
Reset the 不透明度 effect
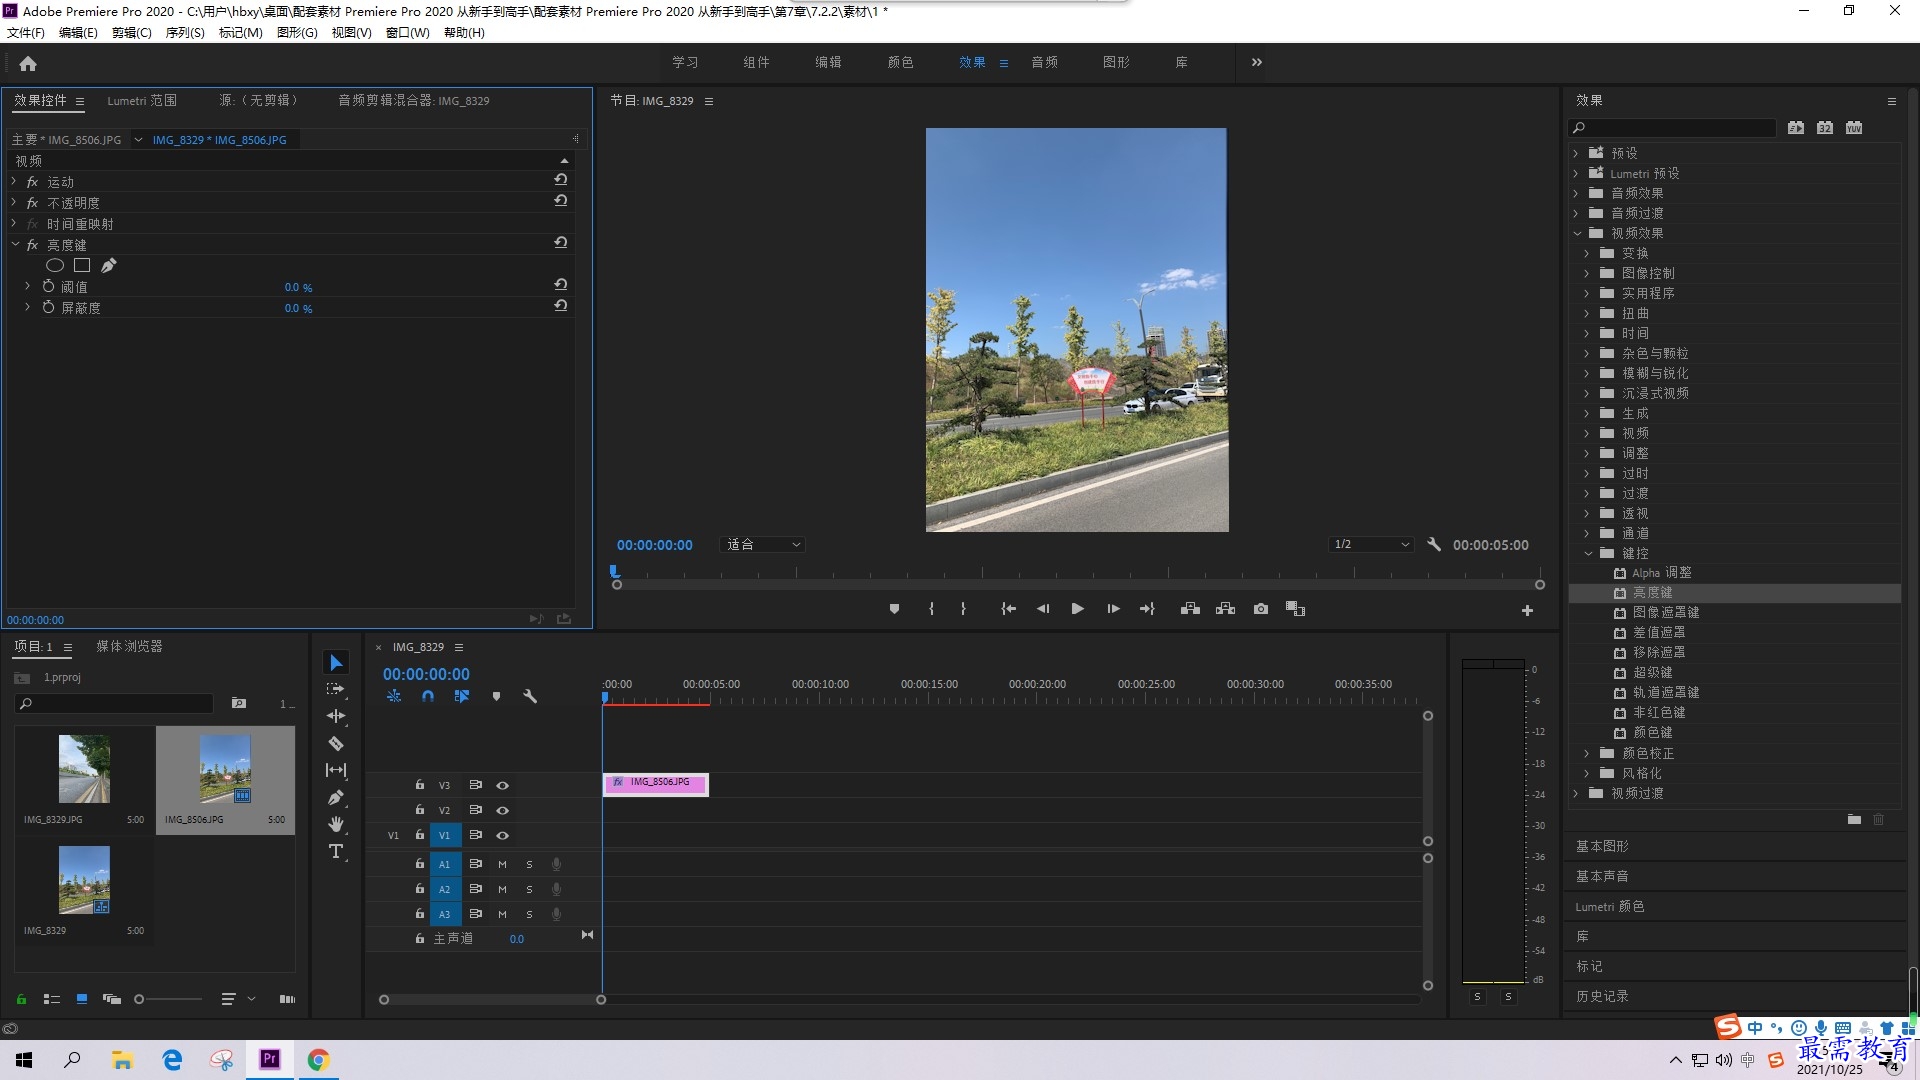[561, 201]
